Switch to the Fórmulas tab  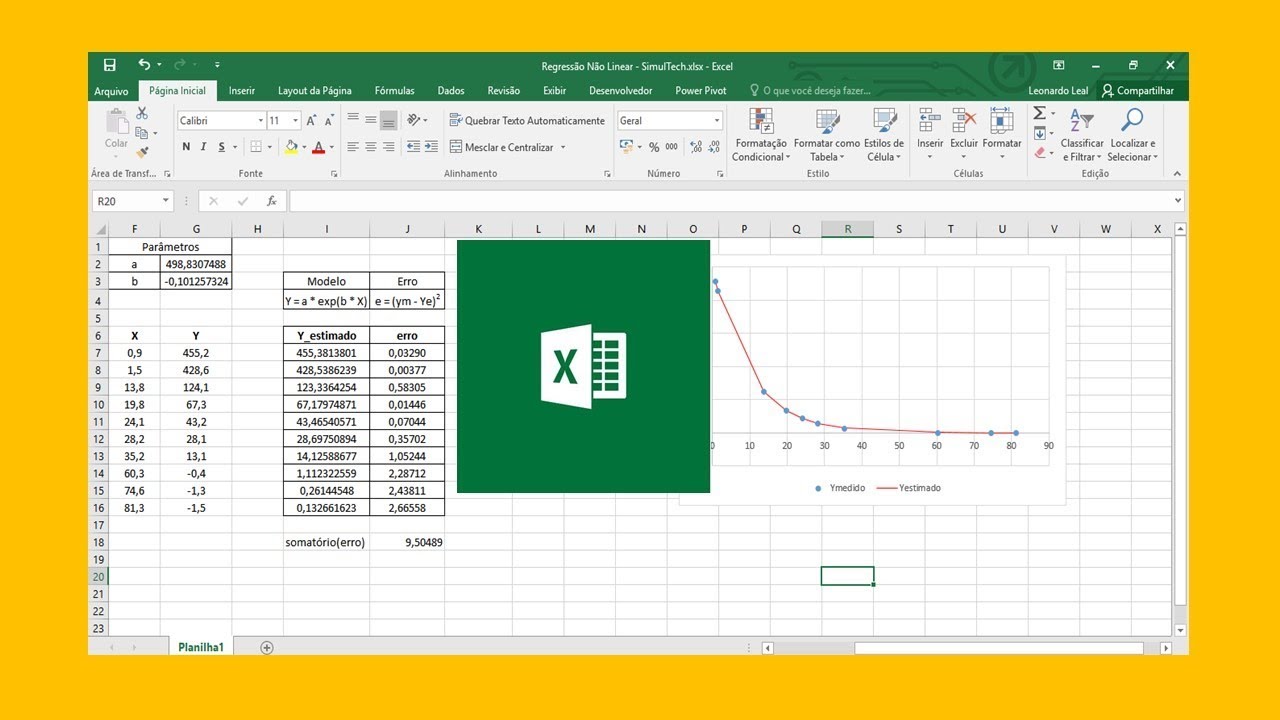pos(394,91)
